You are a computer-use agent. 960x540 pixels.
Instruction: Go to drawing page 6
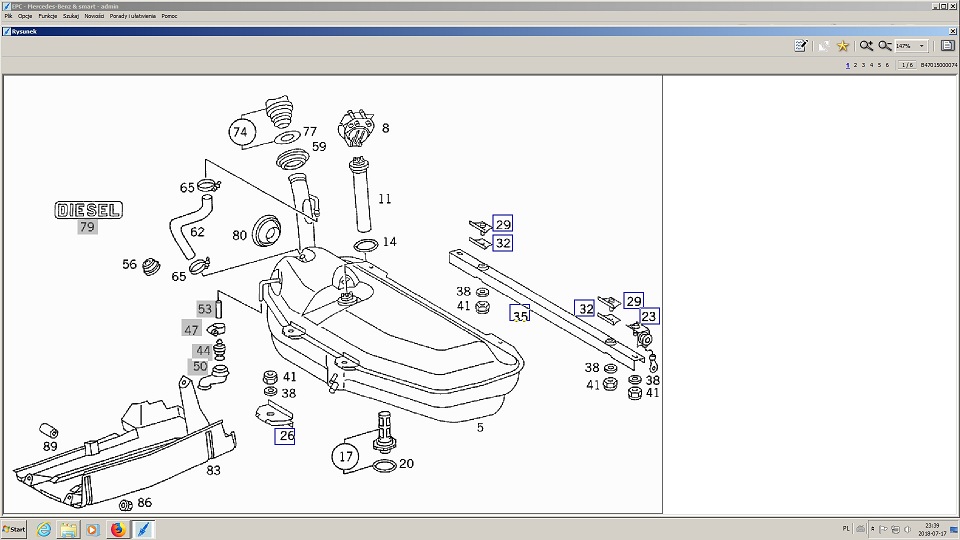(x=887, y=65)
